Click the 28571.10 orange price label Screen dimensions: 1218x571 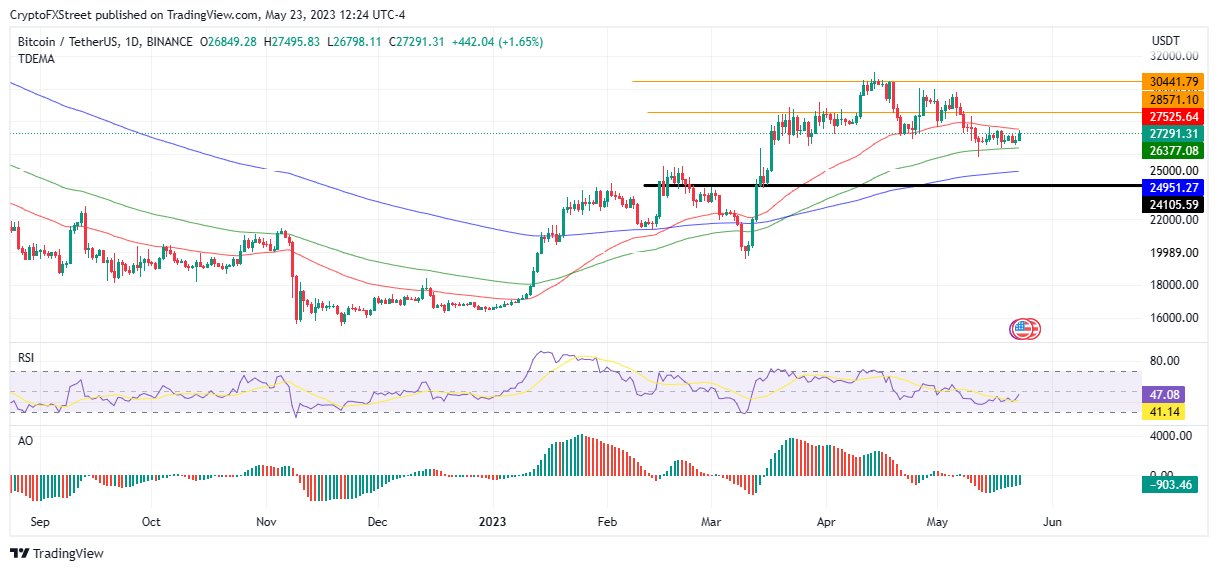(x=1172, y=99)
